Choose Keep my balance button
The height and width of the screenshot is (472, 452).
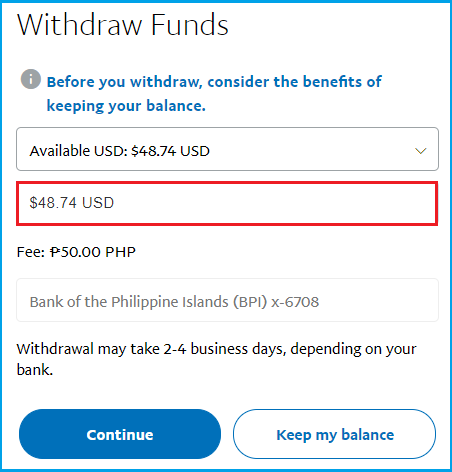[335, 434]
